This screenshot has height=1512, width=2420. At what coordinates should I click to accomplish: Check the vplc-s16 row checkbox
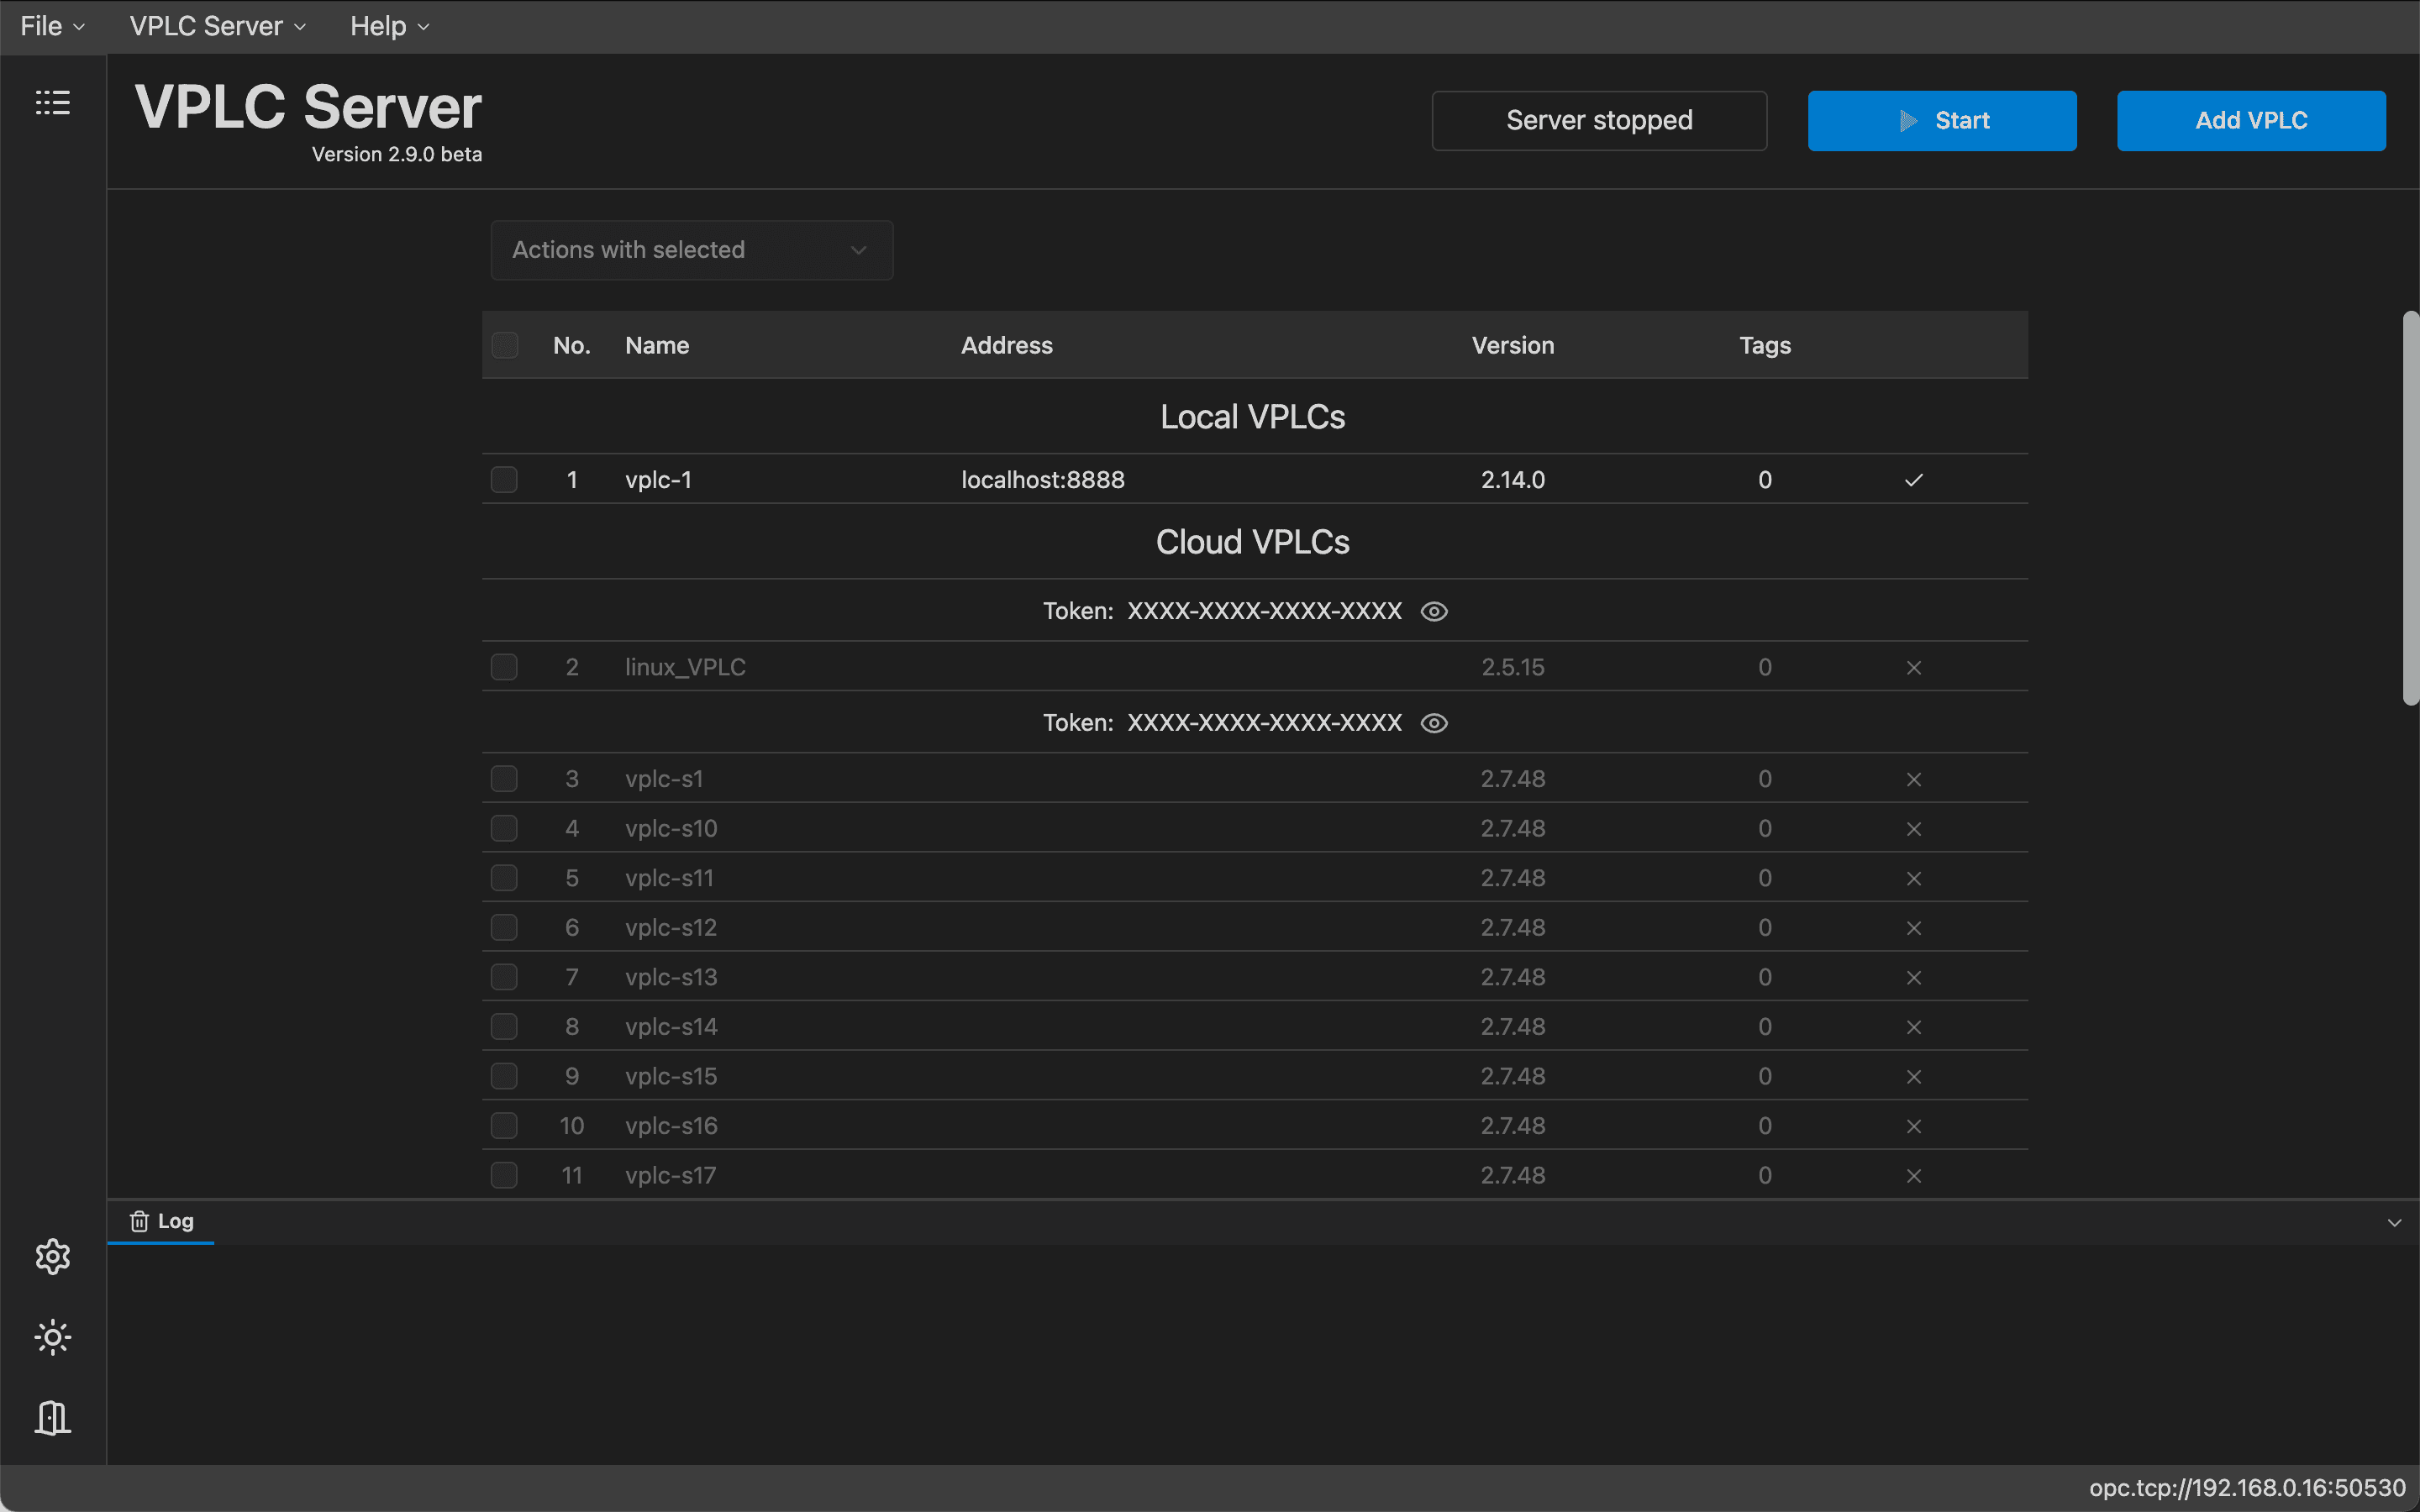505,1126
